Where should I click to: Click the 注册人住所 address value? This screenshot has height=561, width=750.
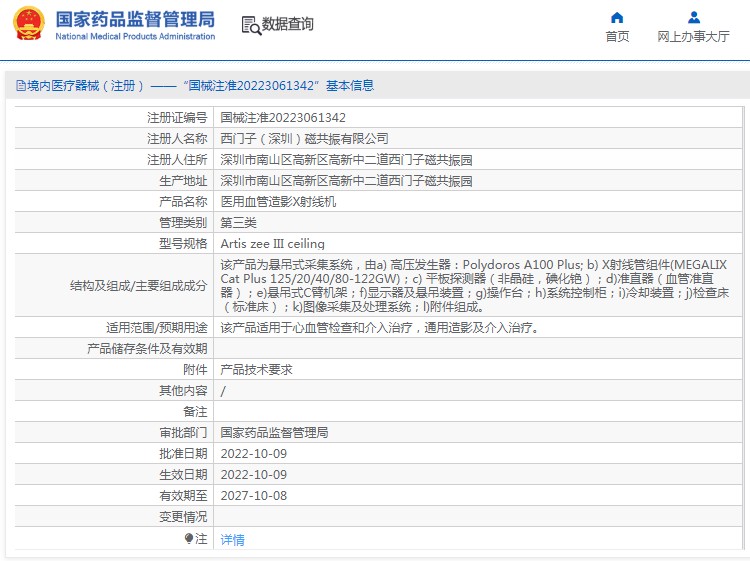pyautogui.click(x=346, y=160)
